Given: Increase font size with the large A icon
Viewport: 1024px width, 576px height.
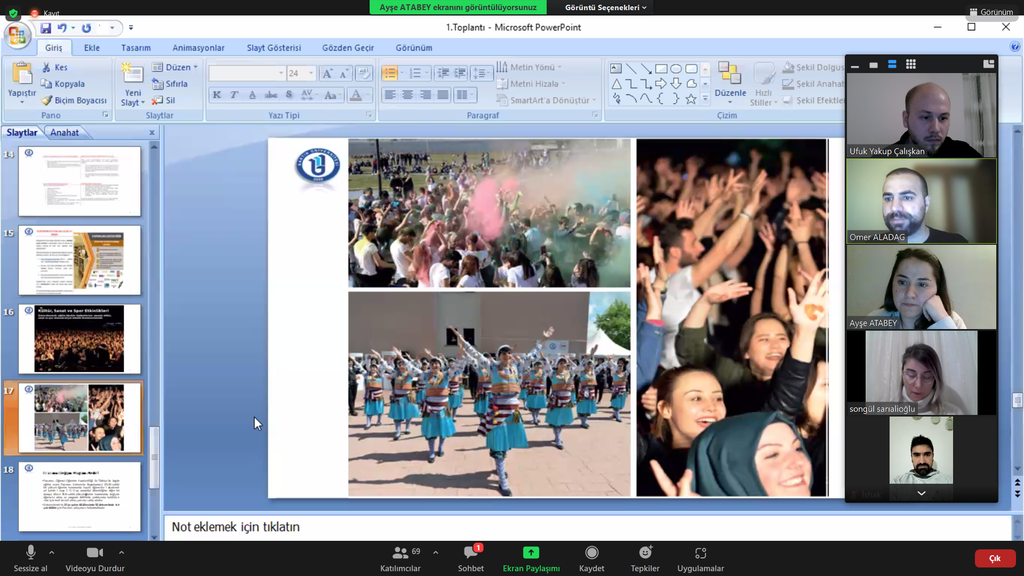Looking at the screenshot, I should 327,73.
